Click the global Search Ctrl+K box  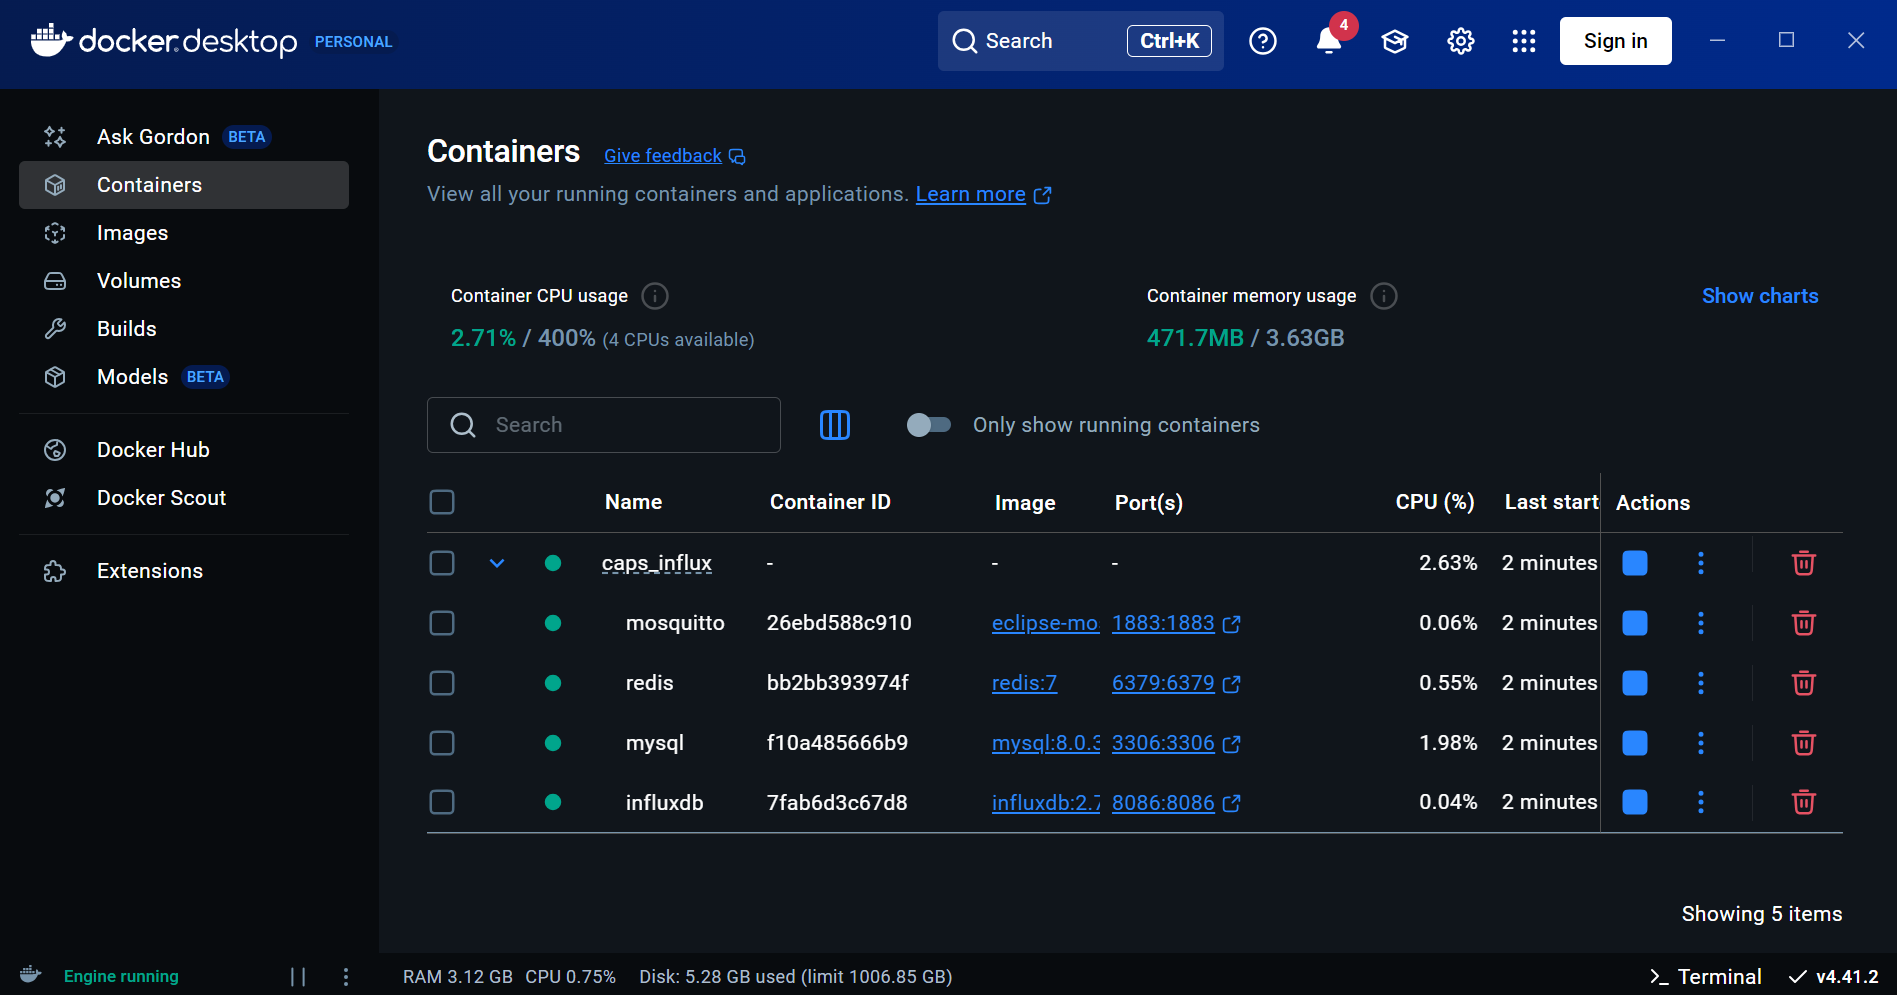coord(1080,41)
